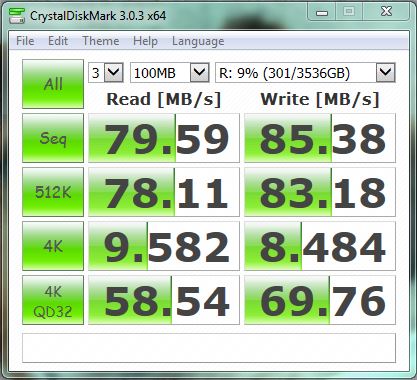417x380 pixels.
Task: Select the 4K write value 8.484
Action: coord(320,246)
